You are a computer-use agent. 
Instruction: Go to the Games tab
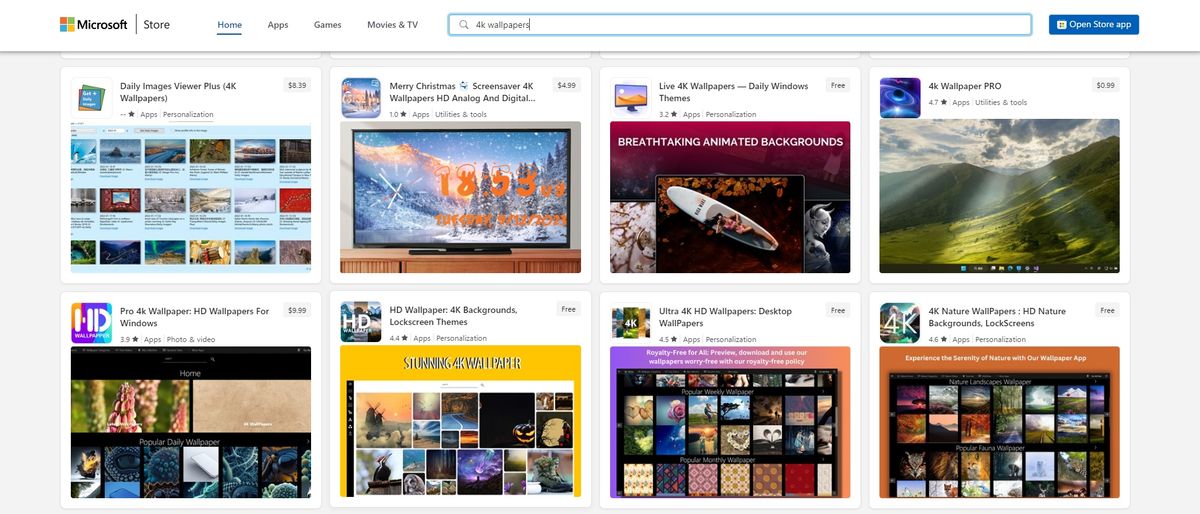(x=327, y=25)
